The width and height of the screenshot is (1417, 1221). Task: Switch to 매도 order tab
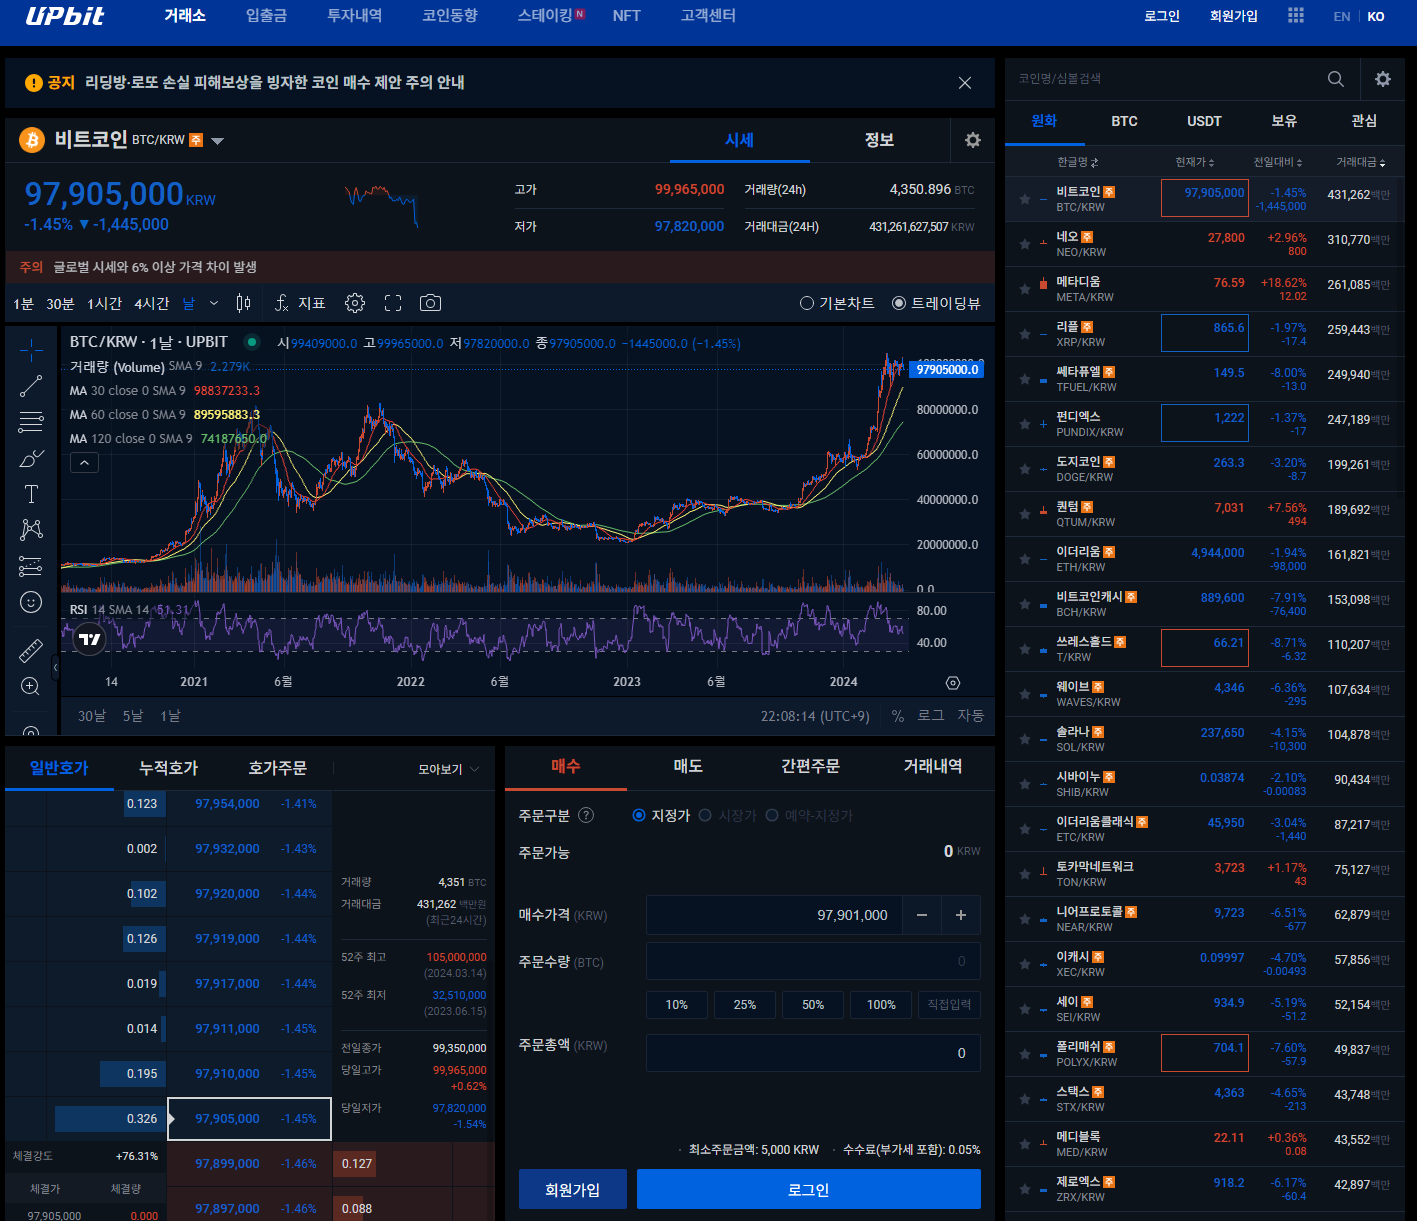pos(688,766)
